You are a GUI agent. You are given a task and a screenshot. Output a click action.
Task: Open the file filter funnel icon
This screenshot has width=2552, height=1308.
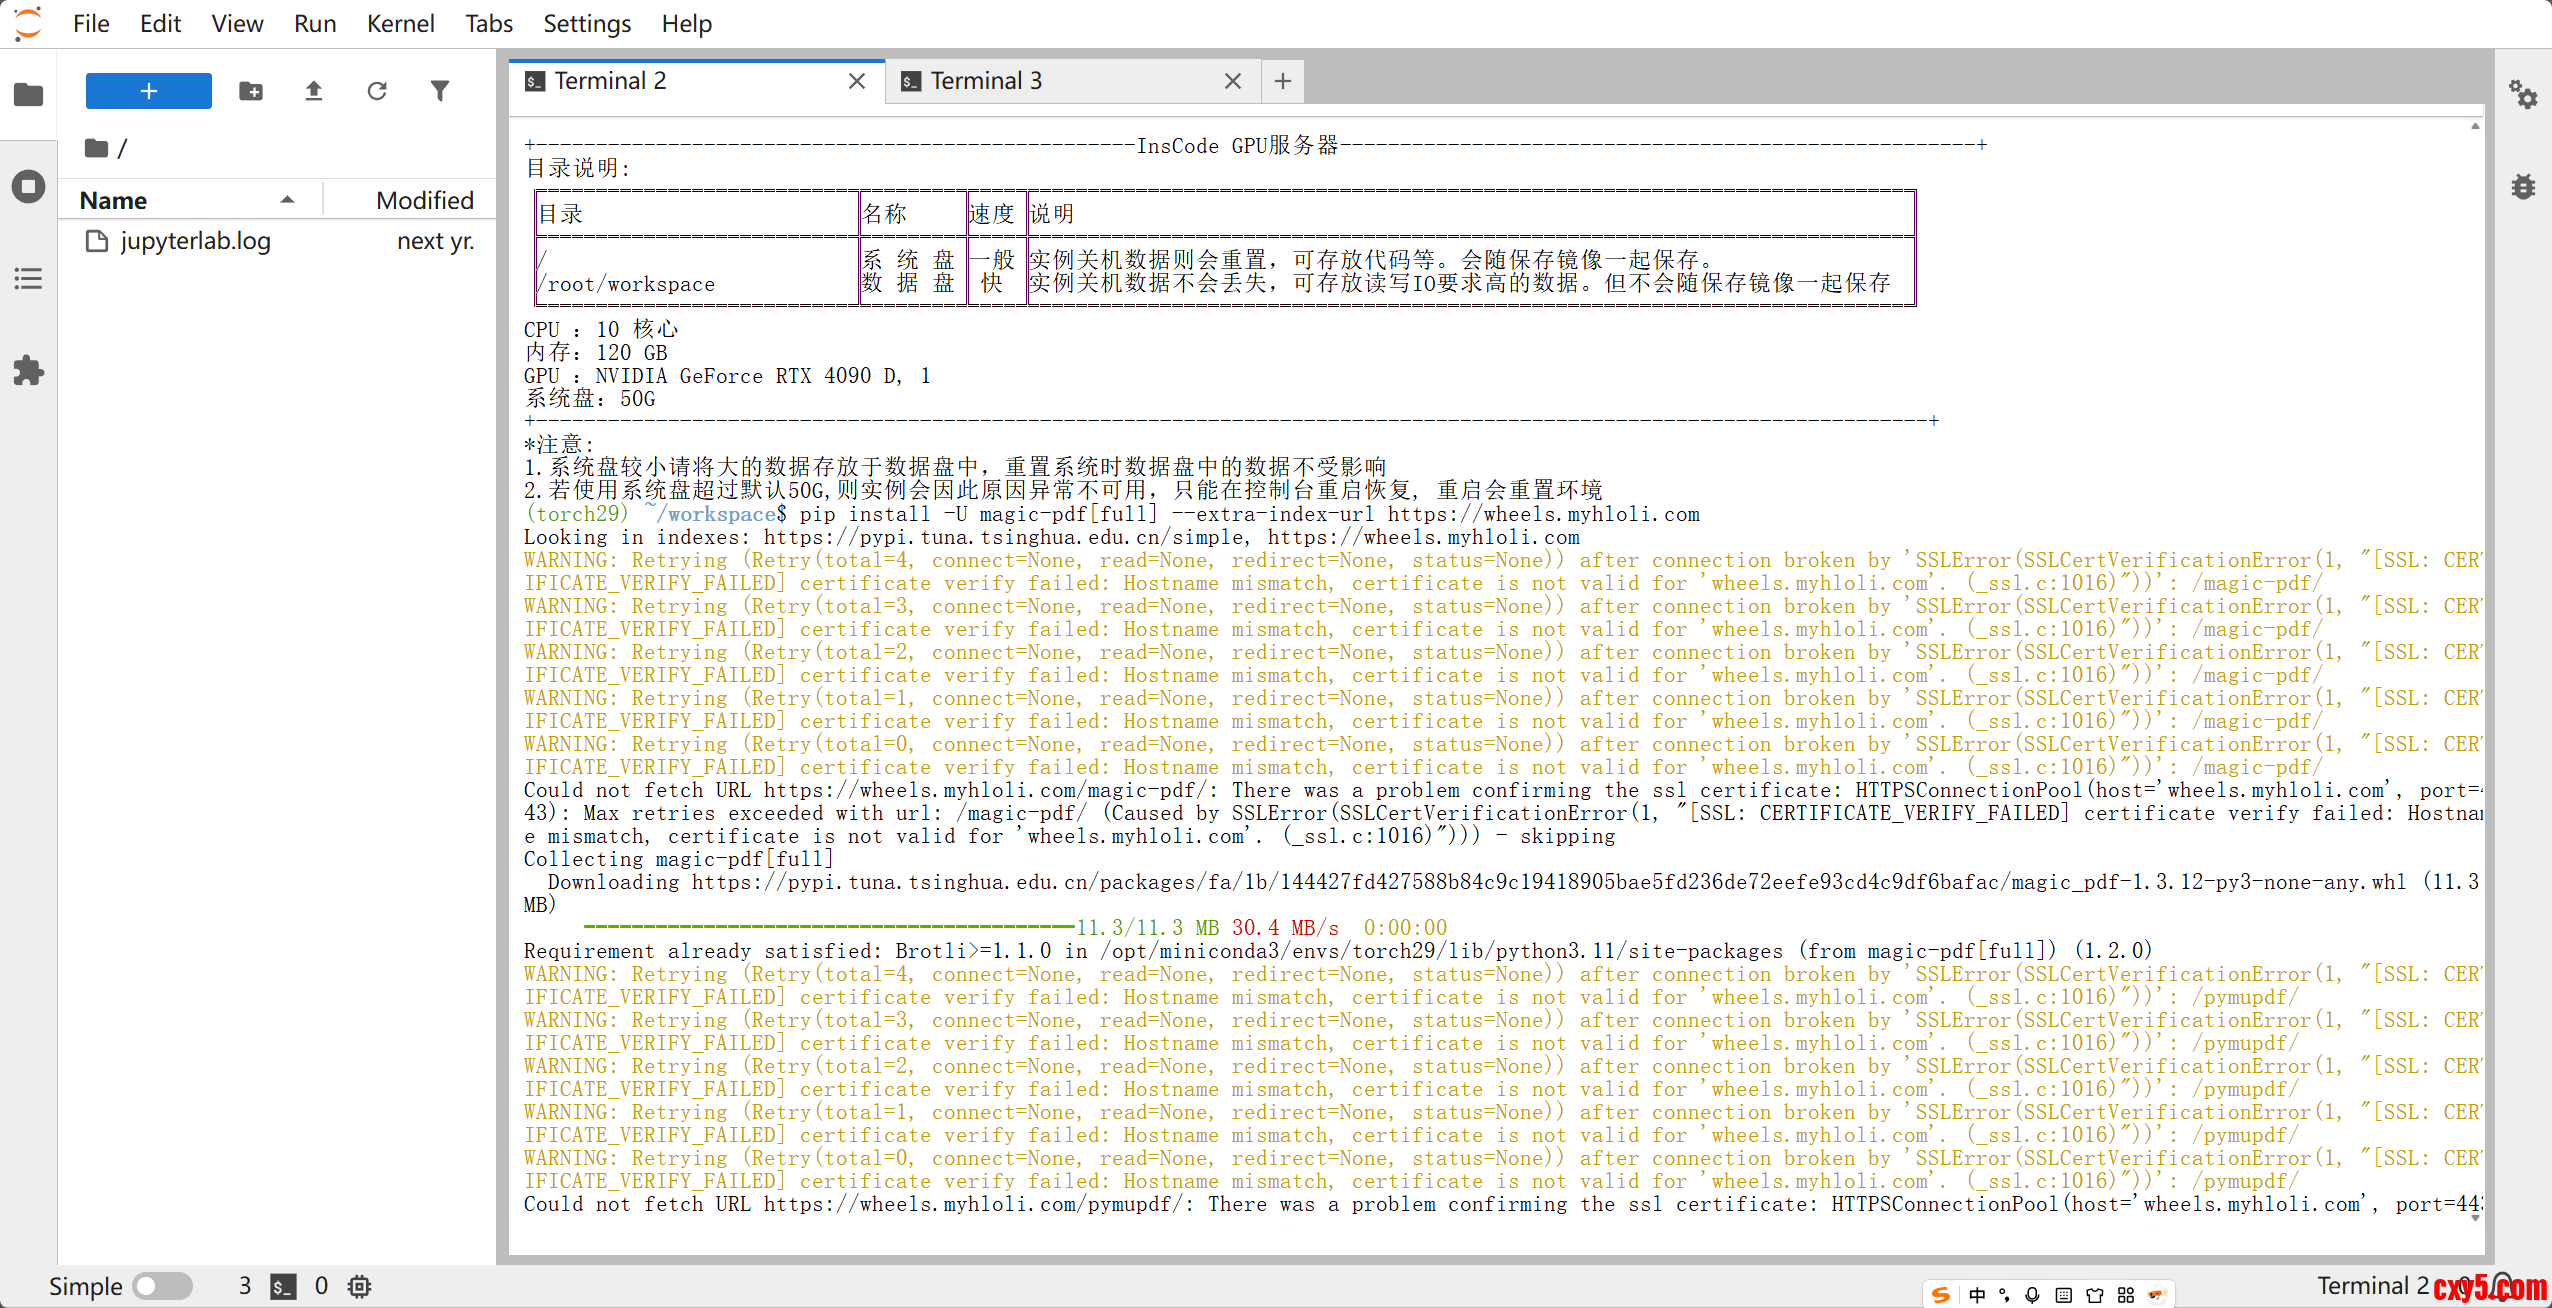[x=440, y=91]
